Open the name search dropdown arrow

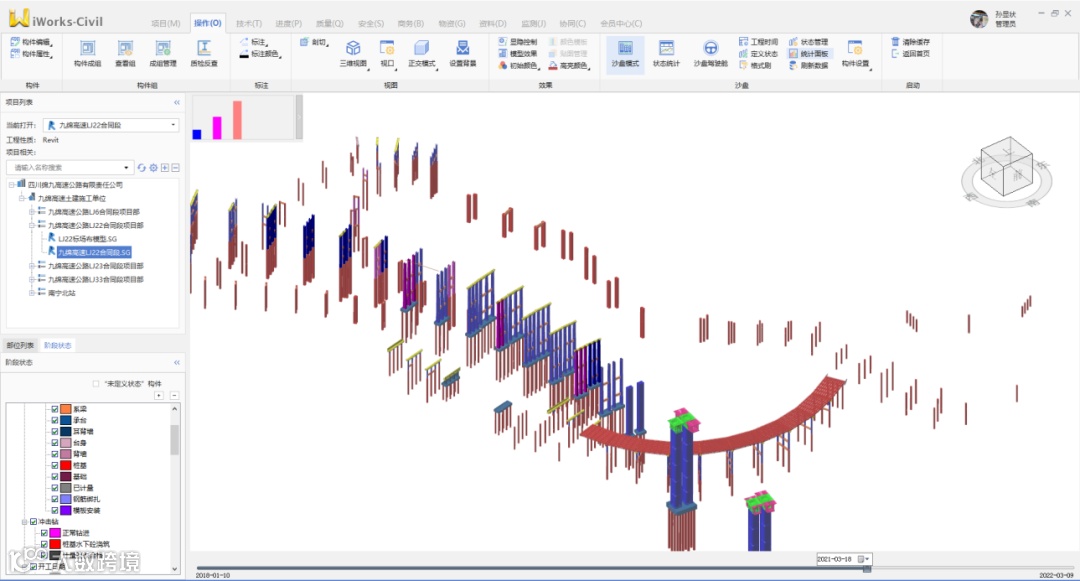click(125, 167)
